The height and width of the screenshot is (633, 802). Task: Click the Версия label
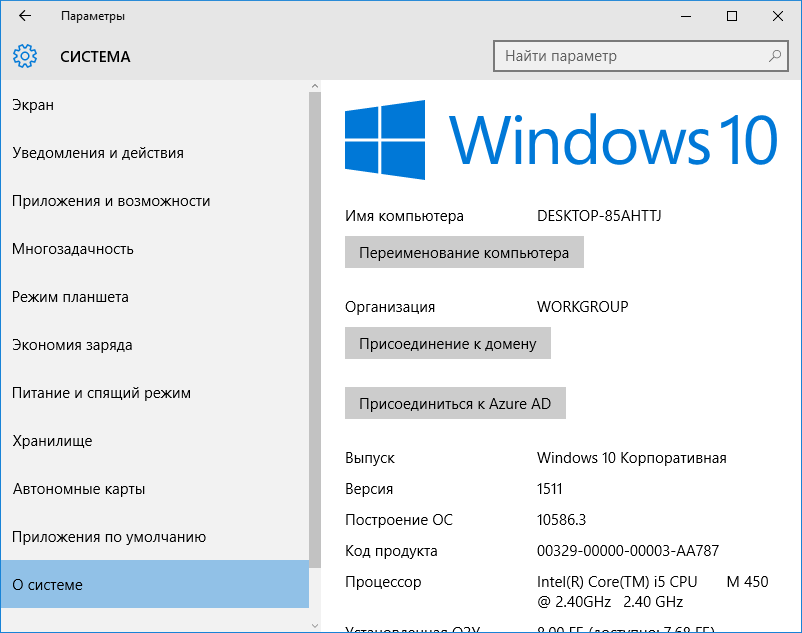369,489
